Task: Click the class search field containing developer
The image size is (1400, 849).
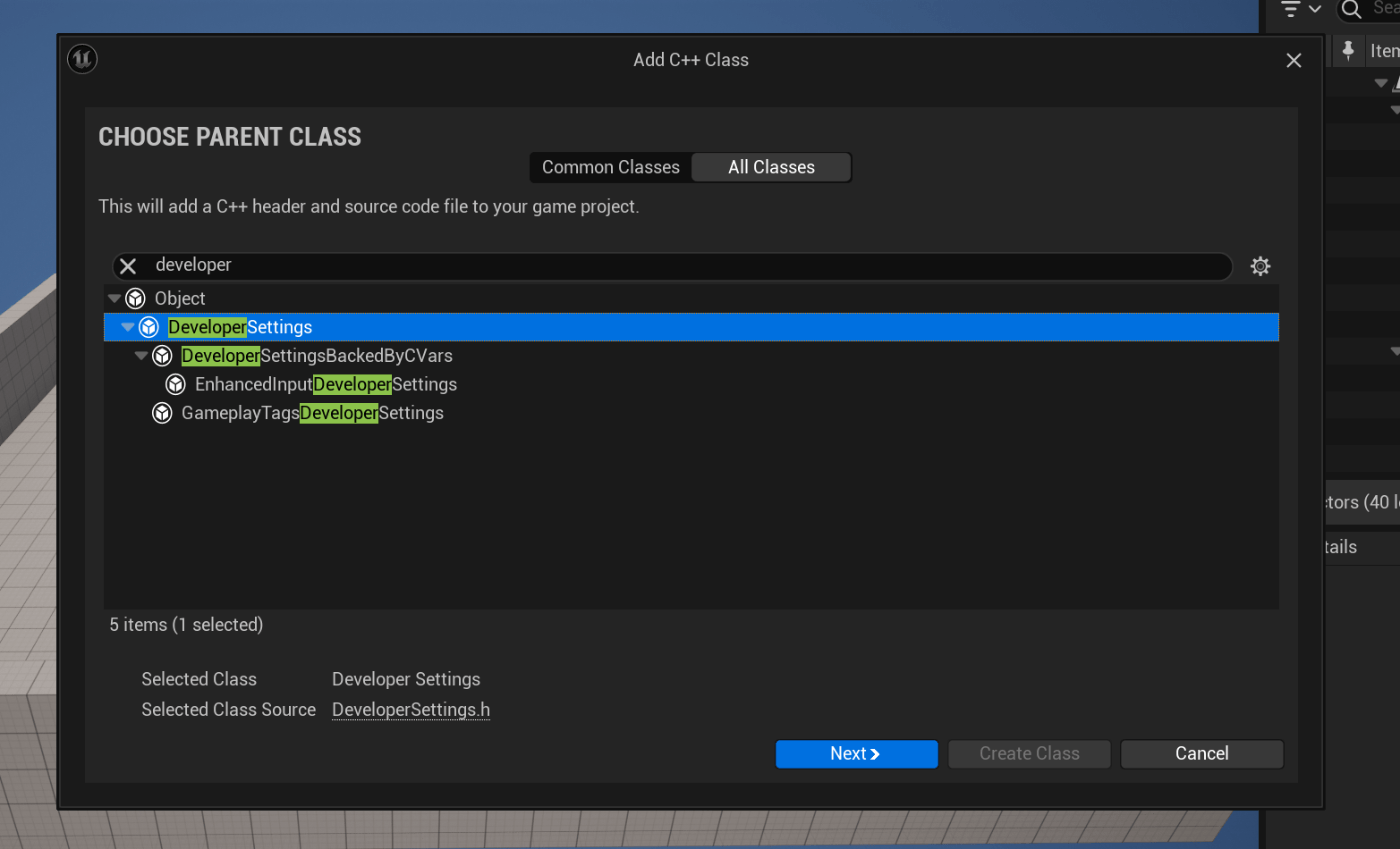Action: click(x=672, y=266)
